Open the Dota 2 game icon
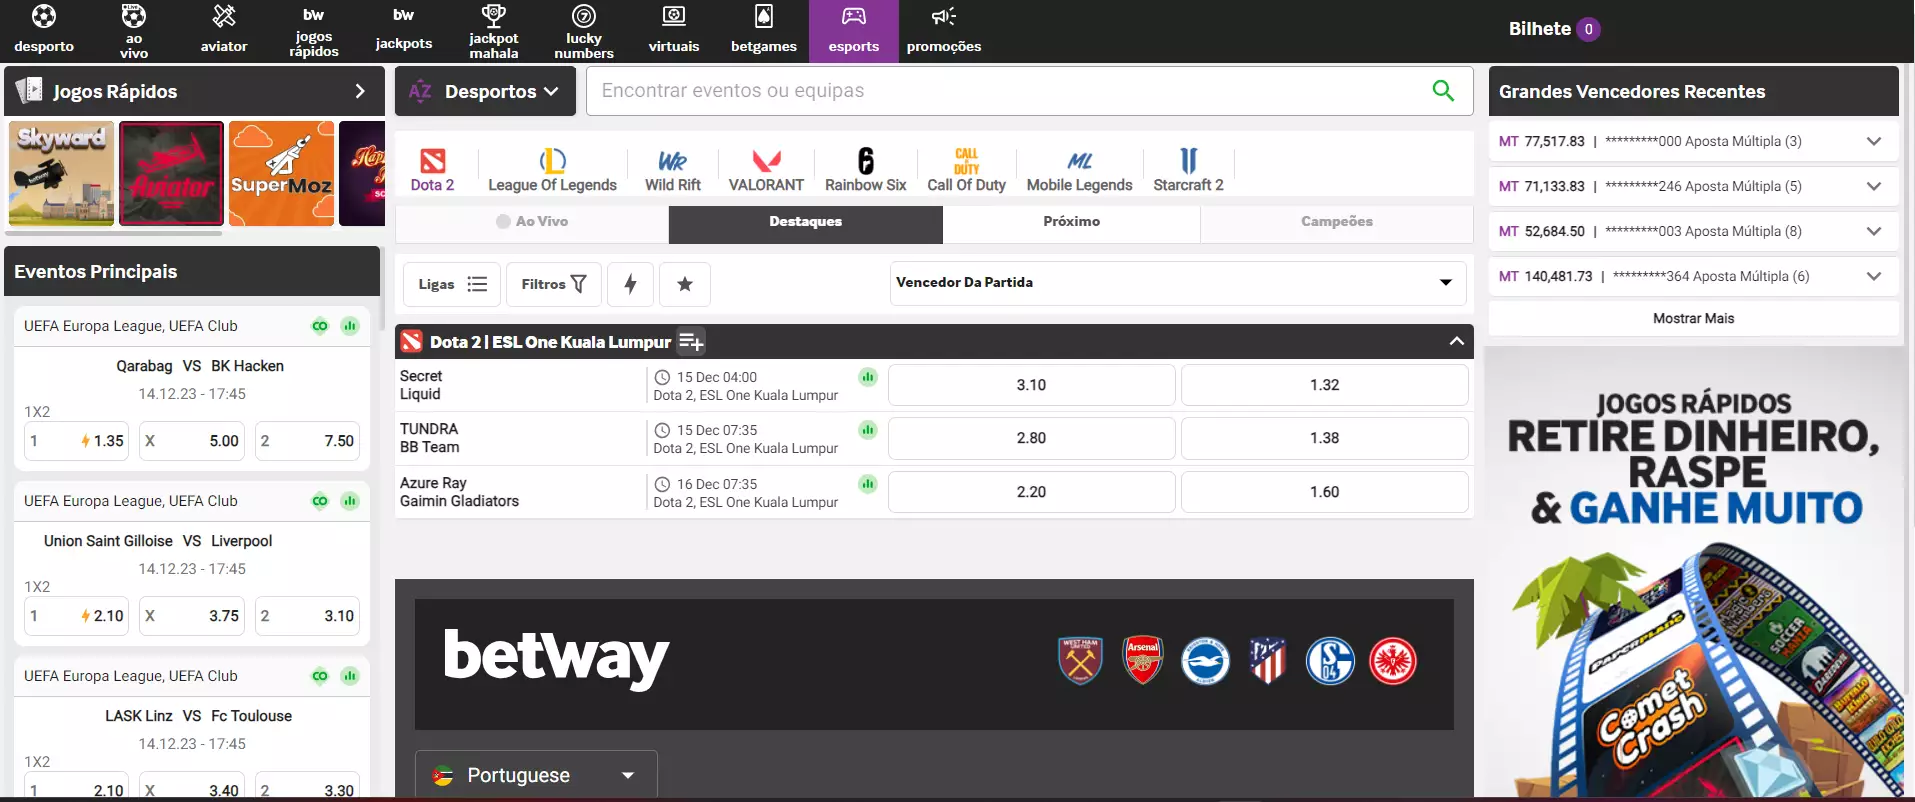This screenshot has height=802, width=1915. pos(432,162)
